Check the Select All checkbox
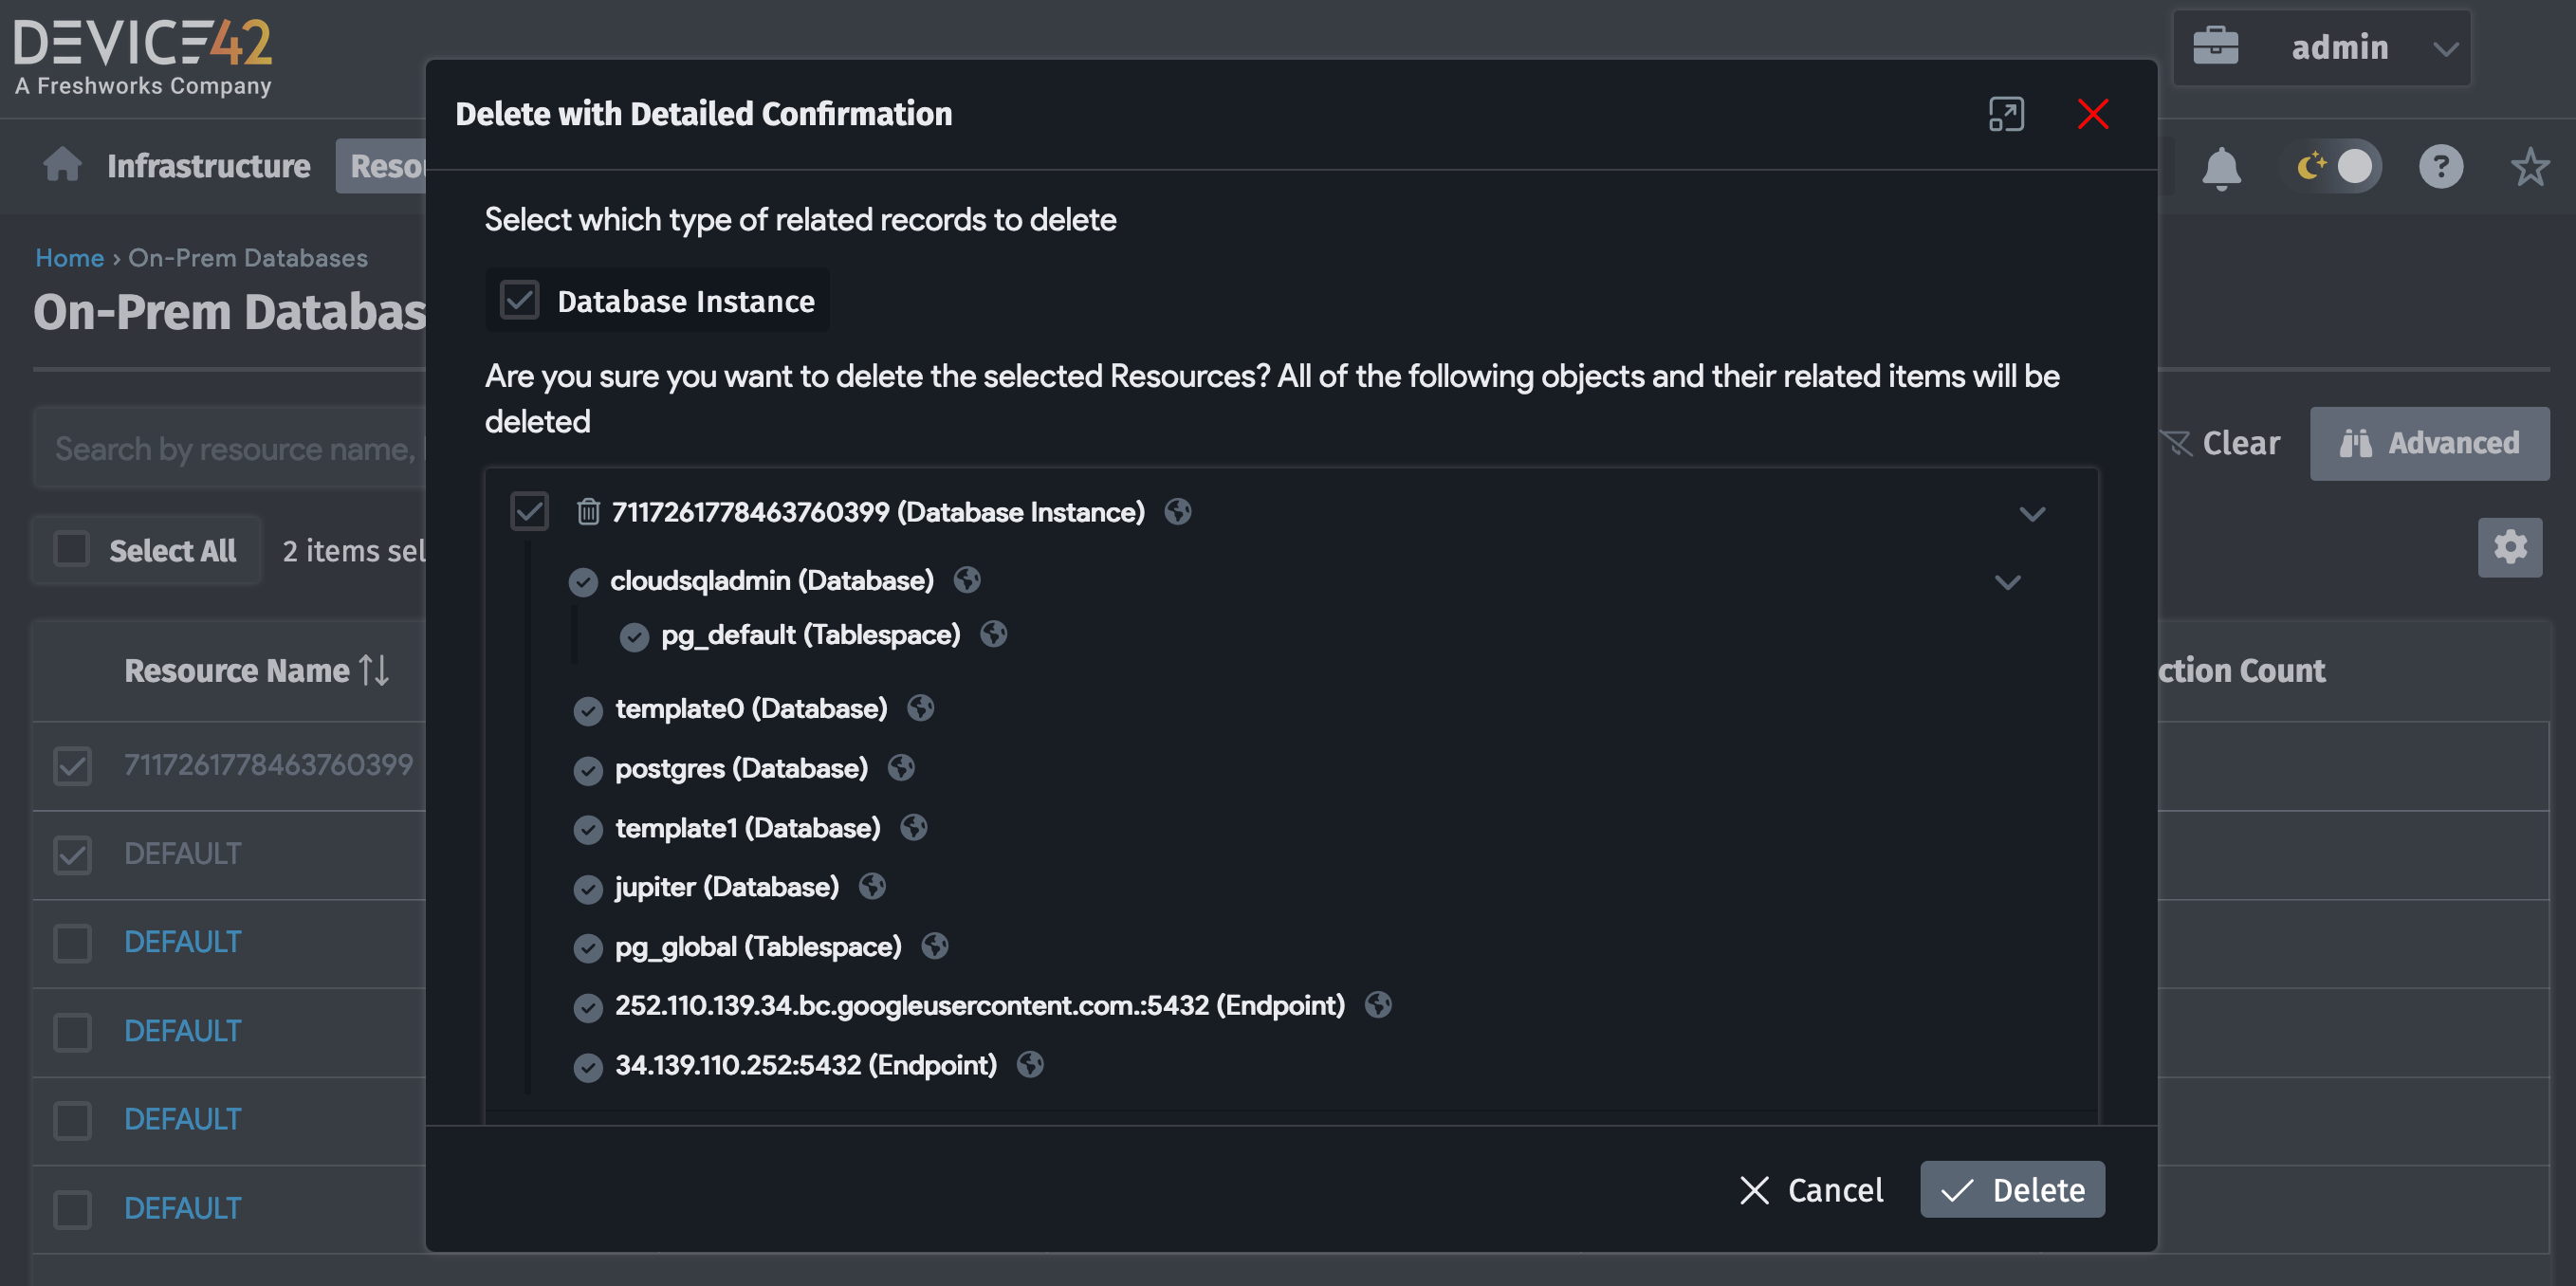The image size is (2576, 1286). [72, 549]
